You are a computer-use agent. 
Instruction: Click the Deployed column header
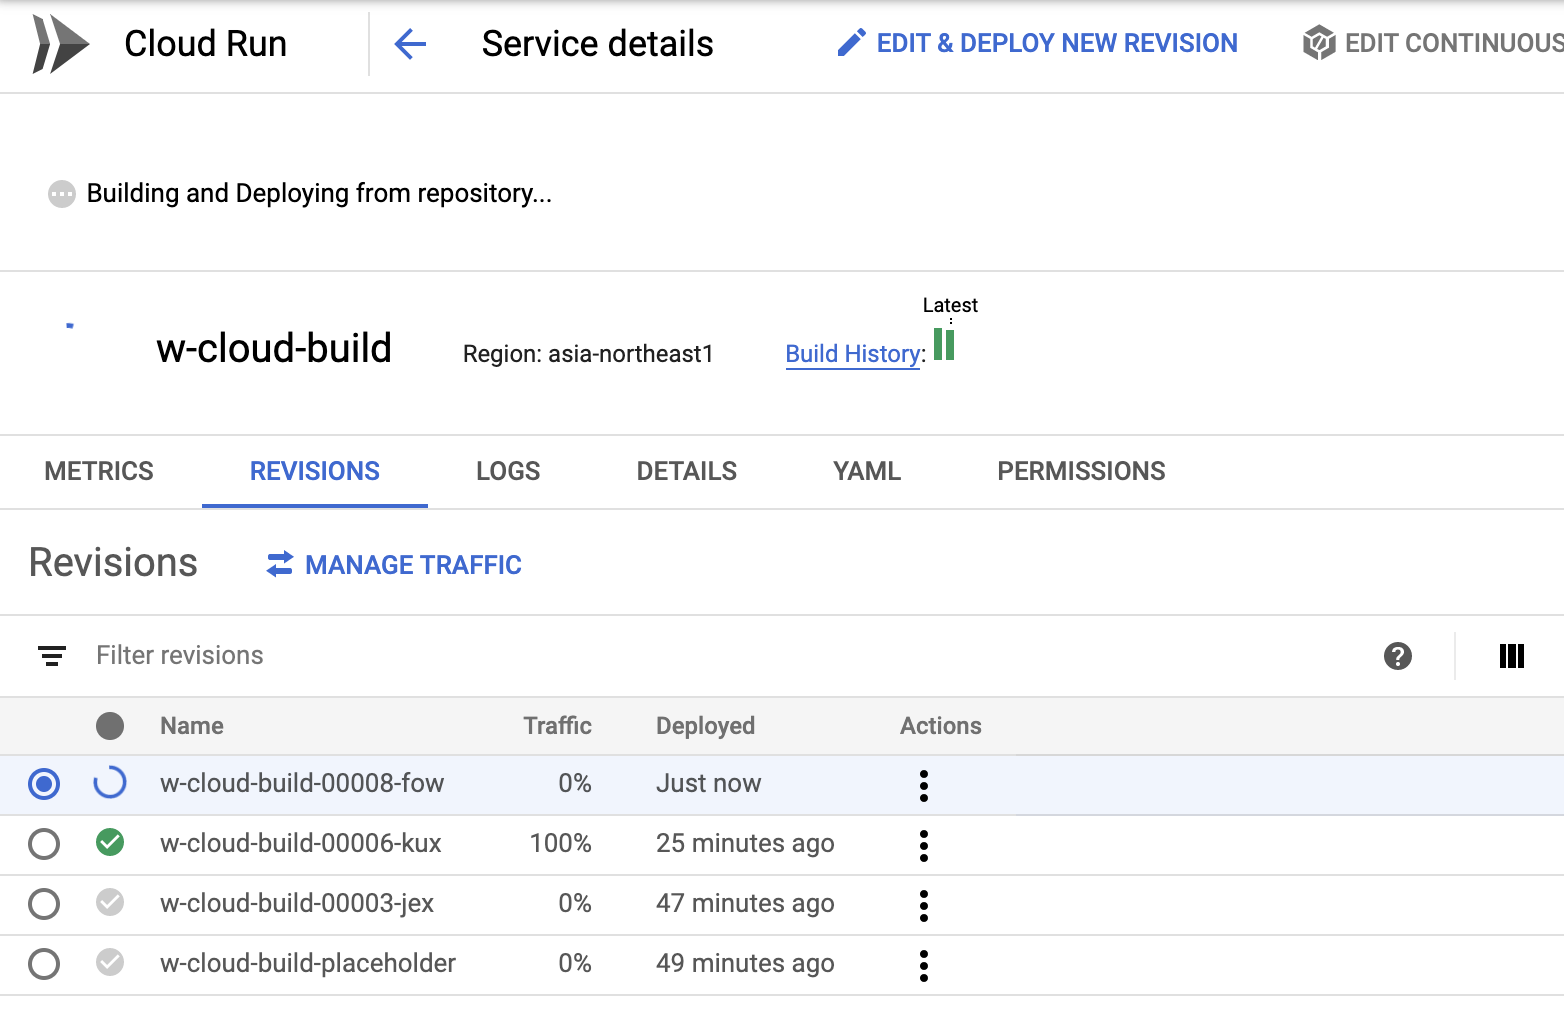point(705,726)
